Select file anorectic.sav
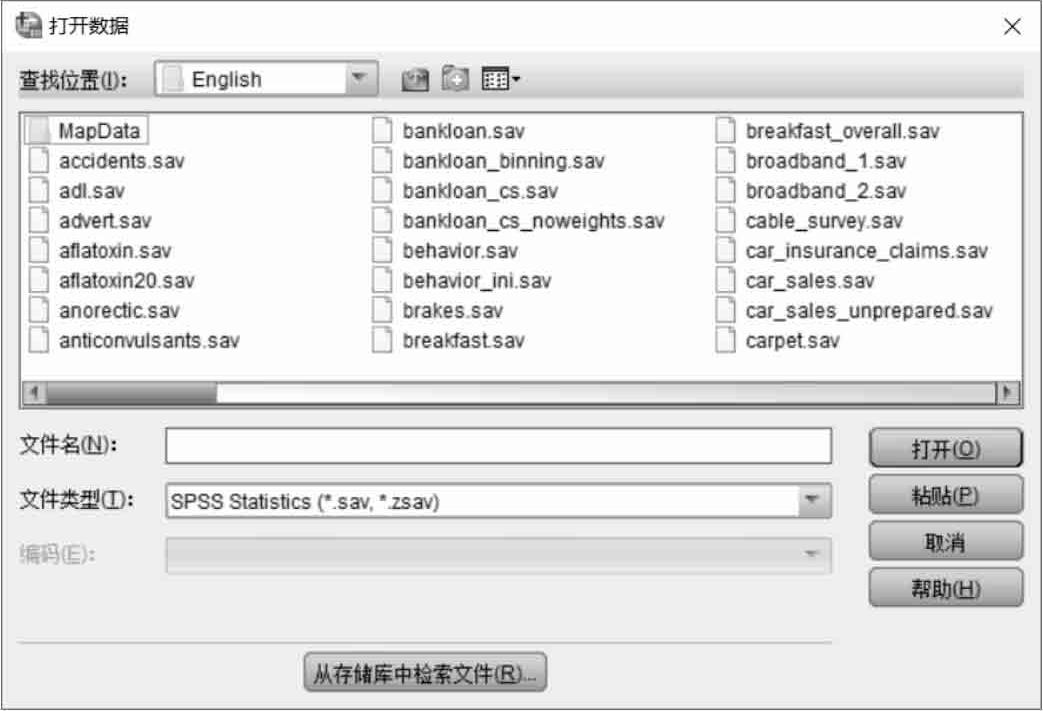Viewport: 1043px width, 711px height. (104, 311)
